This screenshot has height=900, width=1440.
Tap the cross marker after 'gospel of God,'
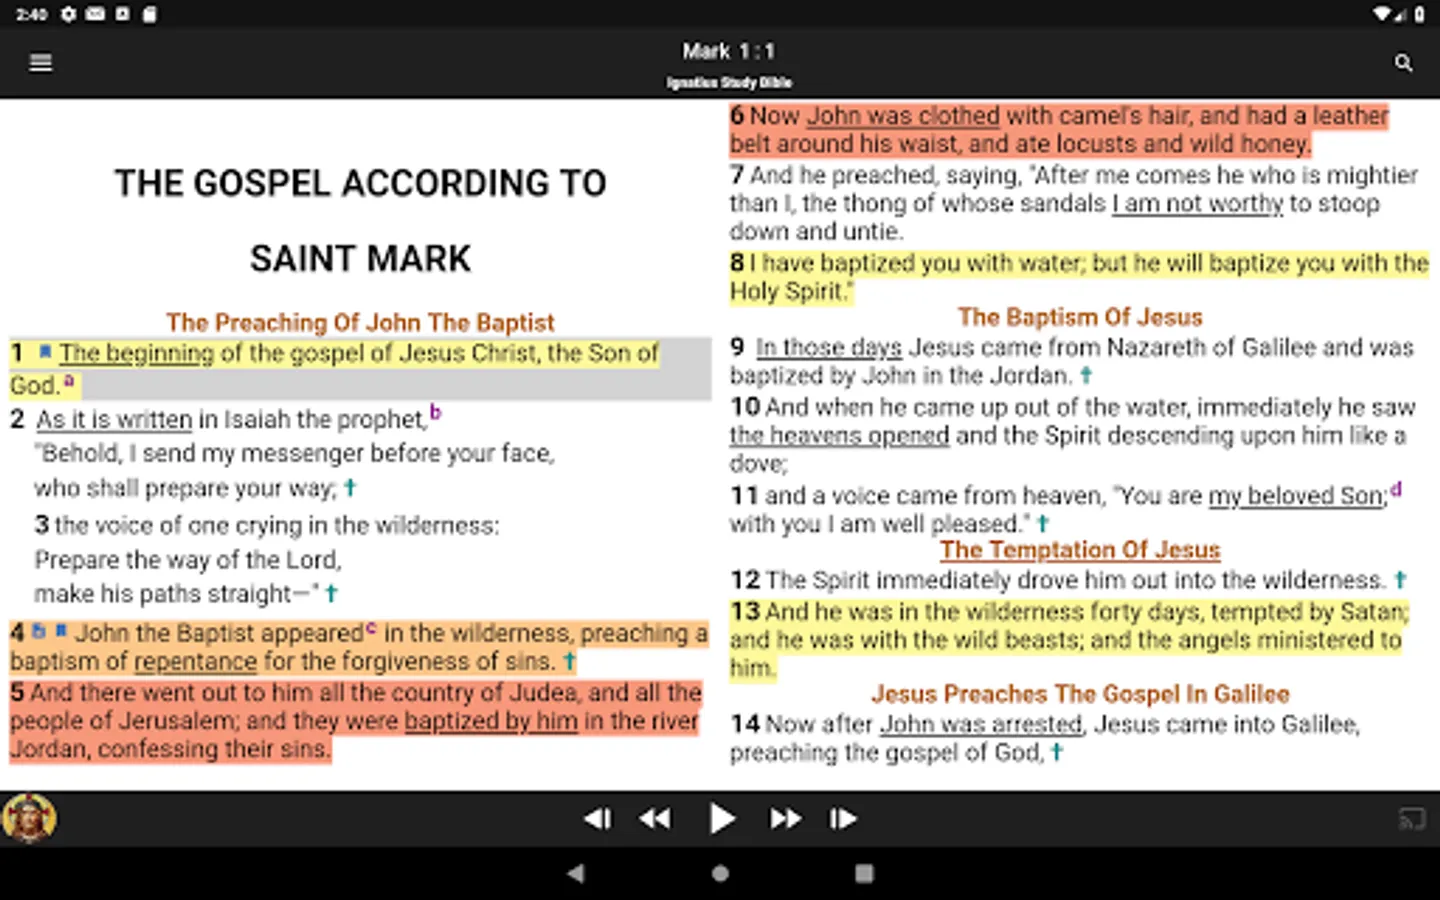pos(1057,752)
